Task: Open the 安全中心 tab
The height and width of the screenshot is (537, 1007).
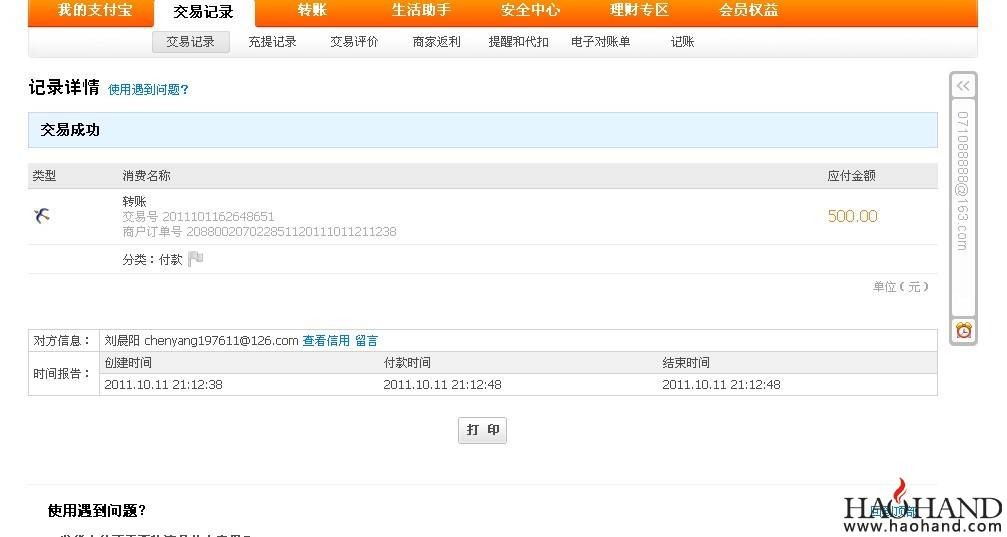Action: tap(530, 10)
